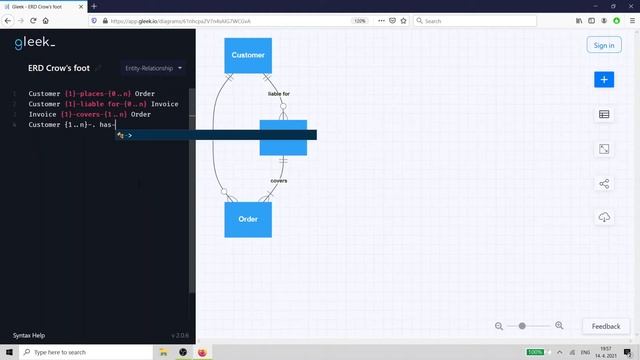The height and width of the screenshot is (360, 640).
Task: Move the diagram zoom slider handle
Action: (x=522, y=326)
